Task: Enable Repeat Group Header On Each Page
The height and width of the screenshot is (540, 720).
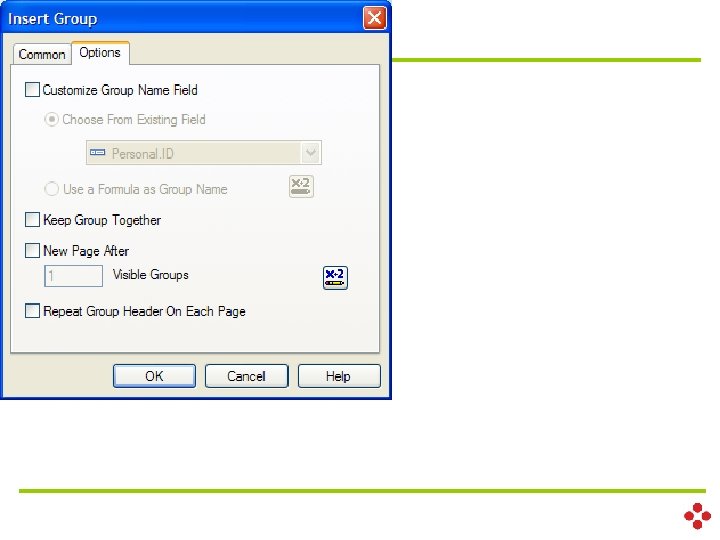Action: [x=32, y=311]
